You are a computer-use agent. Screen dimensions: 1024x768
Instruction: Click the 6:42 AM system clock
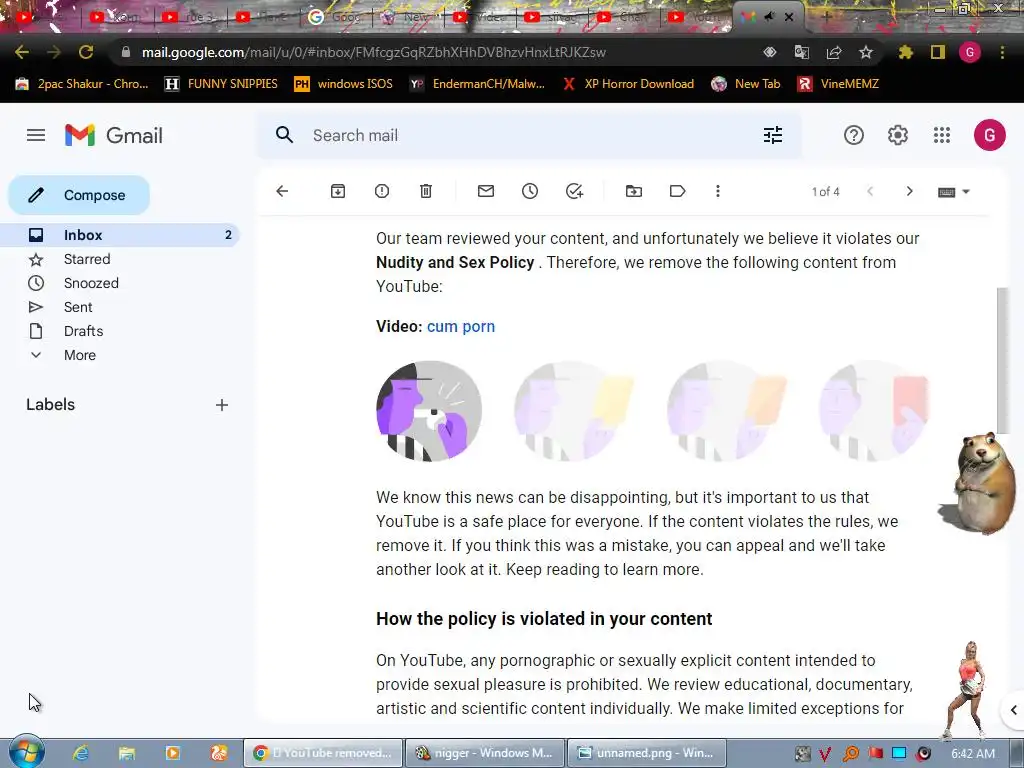tap(973, 753)
